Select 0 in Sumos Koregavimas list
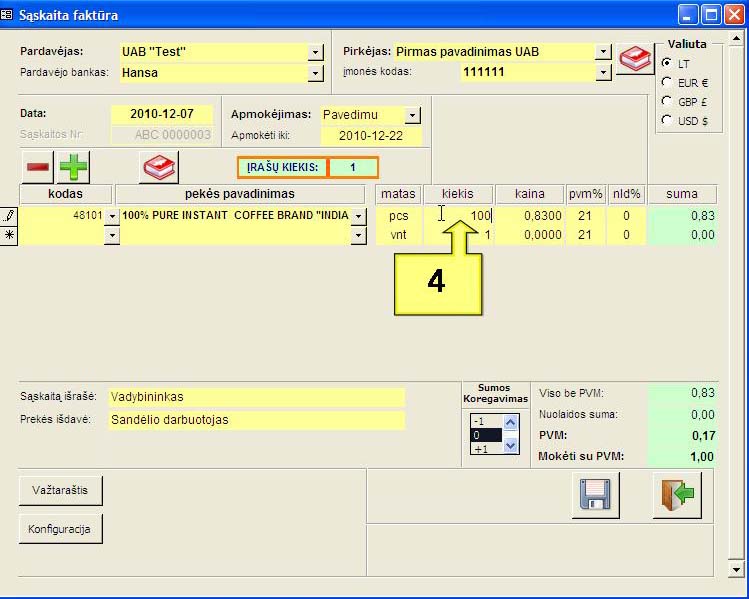 [486, 435]
